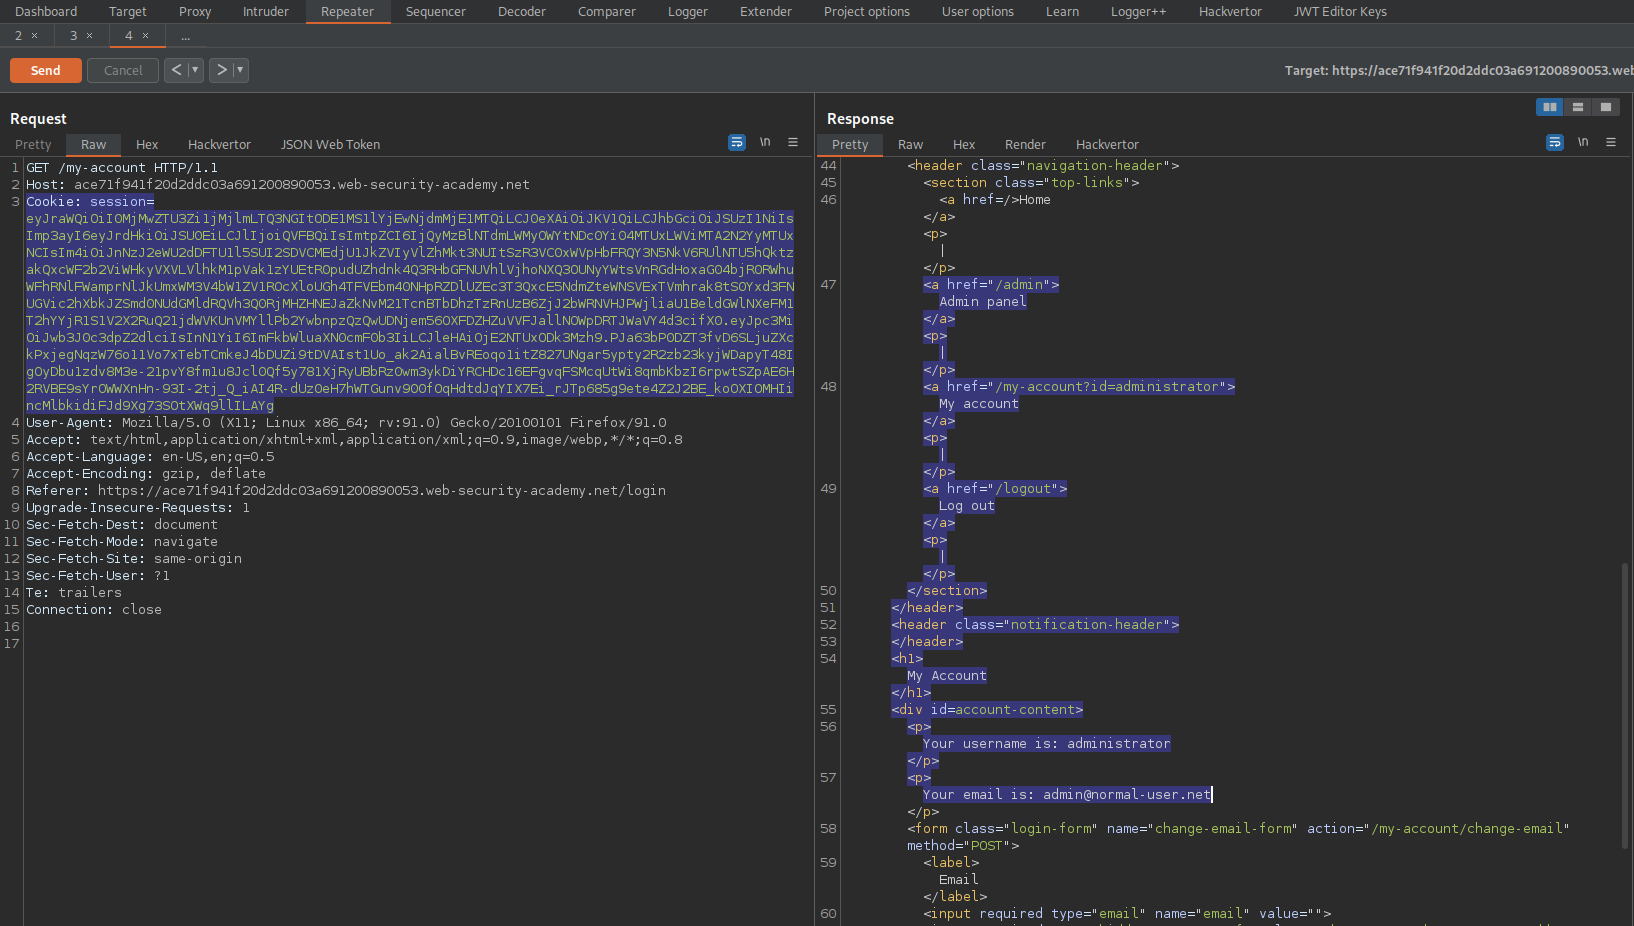Select Repeater sub-tab 2
Viewport: 1634px width, 926px height.
coord(18,36)
